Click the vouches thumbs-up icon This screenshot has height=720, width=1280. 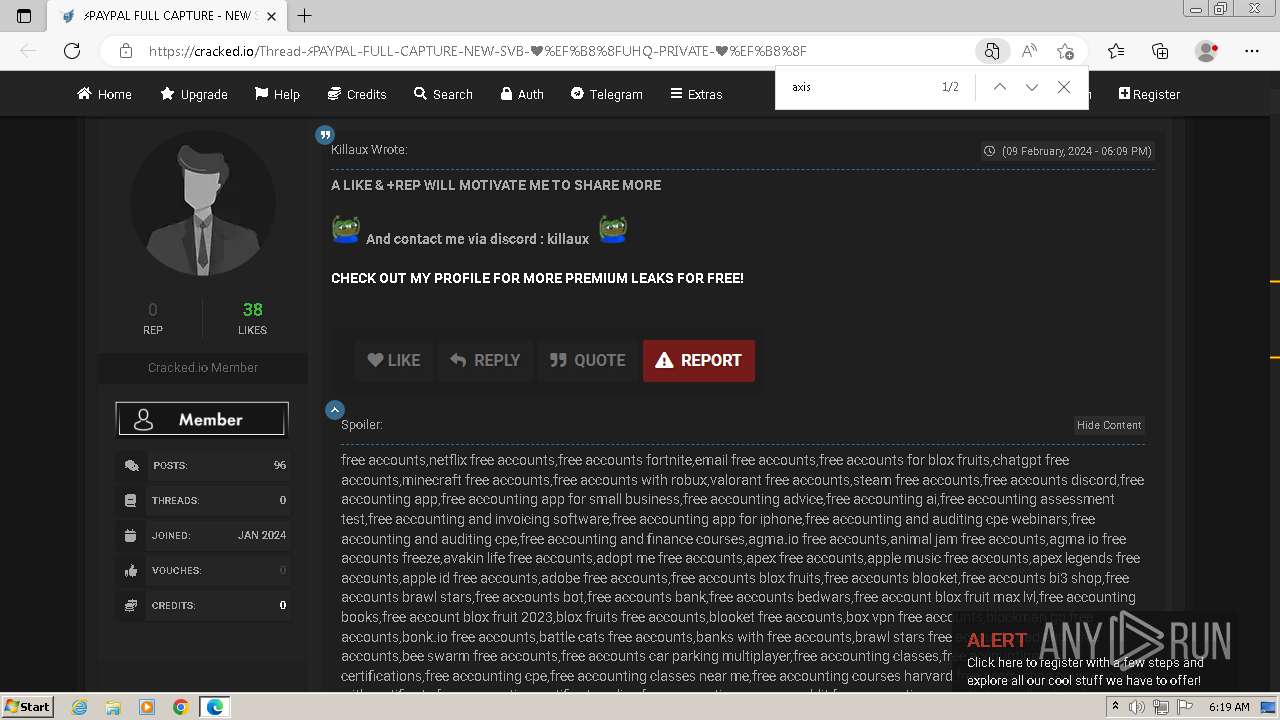(131, 571)
